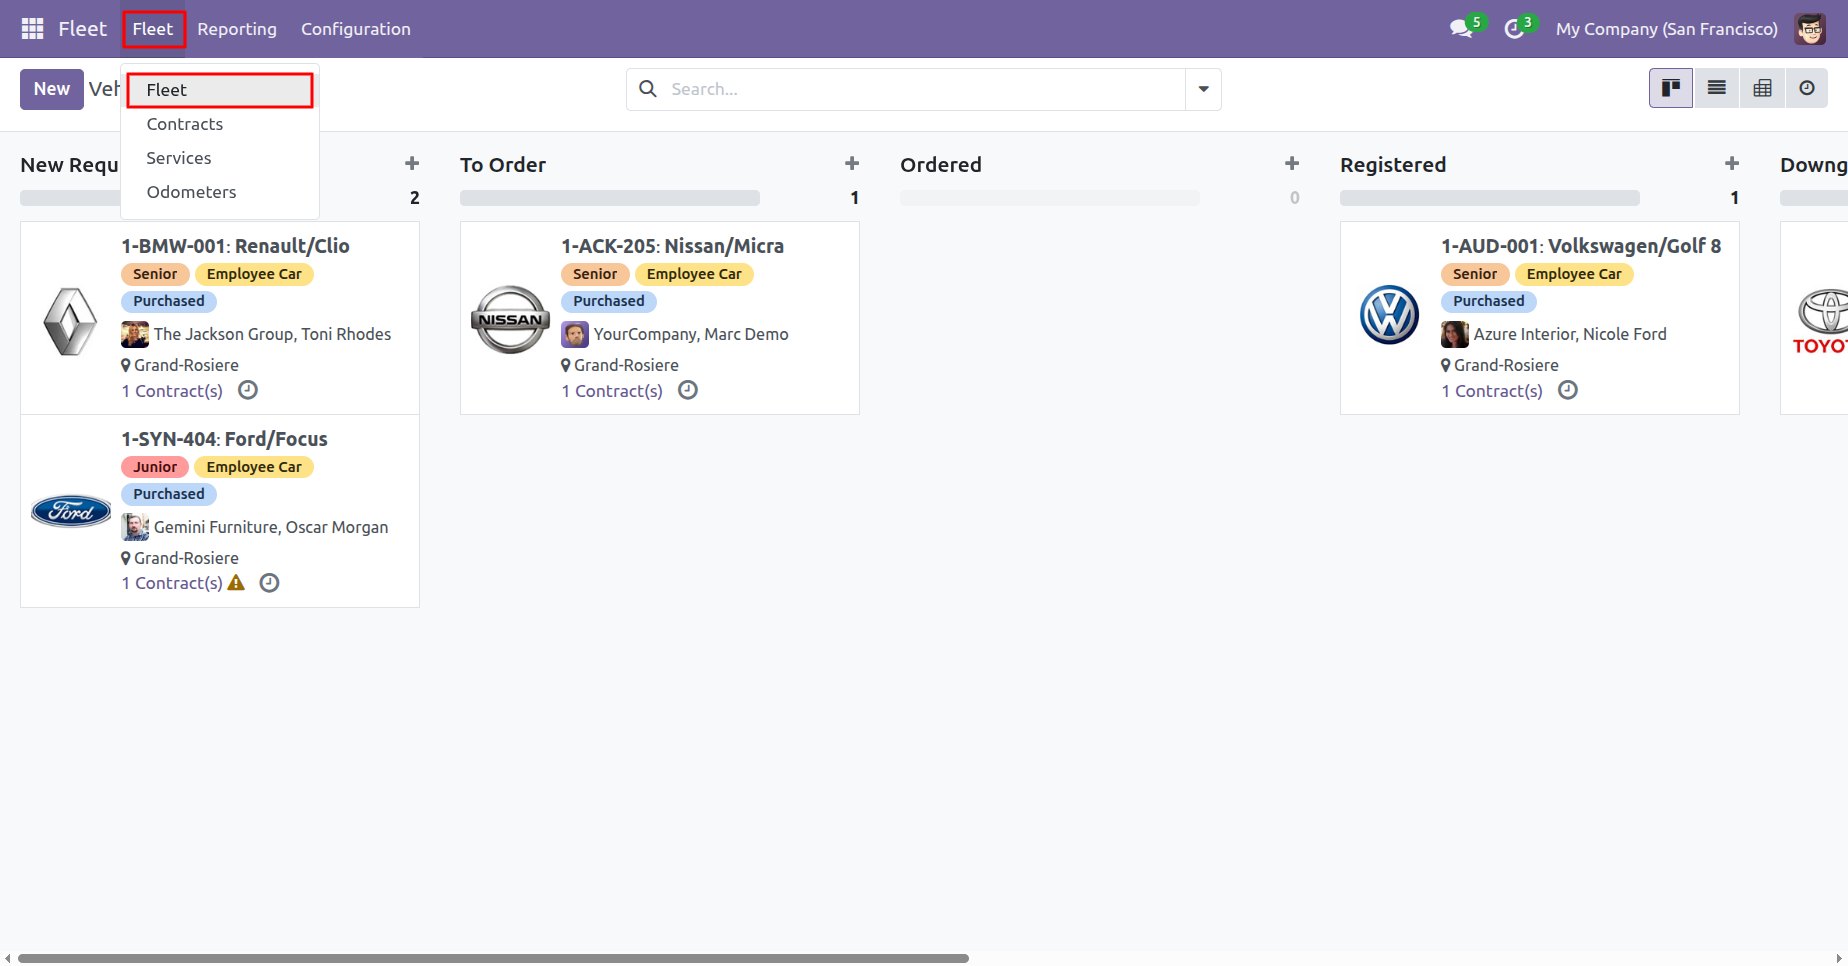Viewport: 1848px width, 966px height.
Task: Add a card in Registered column
Action: [1732, 163]
